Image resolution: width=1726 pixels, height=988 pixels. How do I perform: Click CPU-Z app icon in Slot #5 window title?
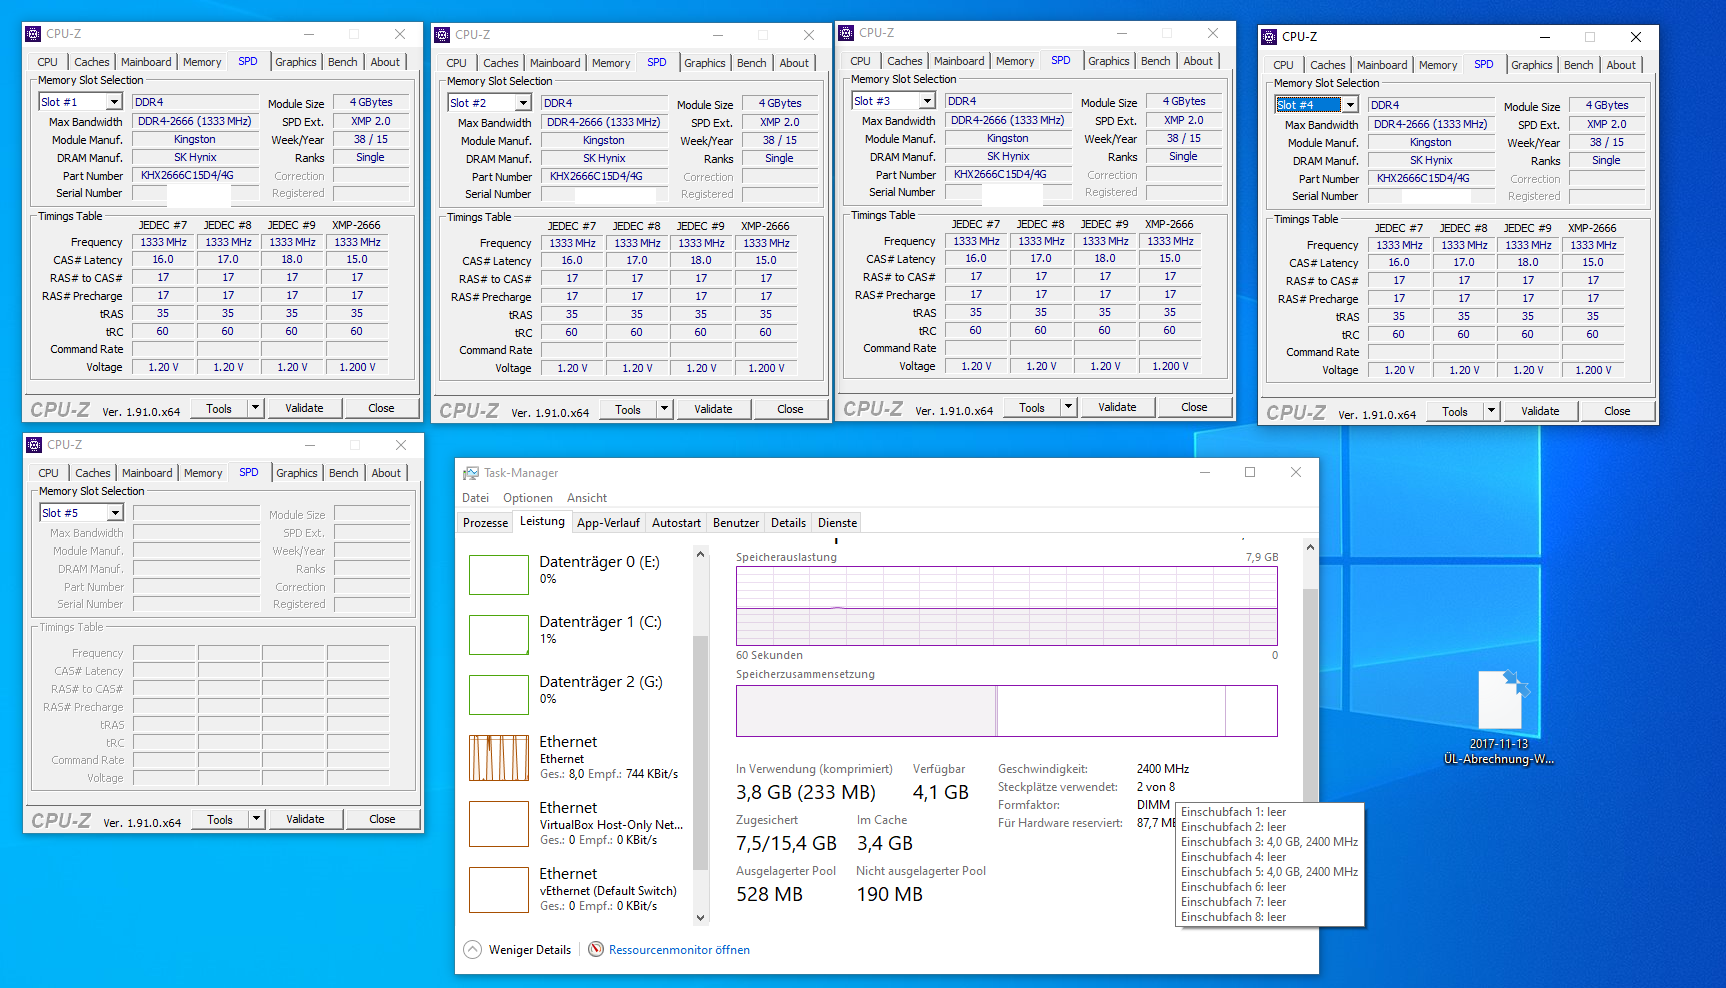pyautogui.click(x=35, y=445)
